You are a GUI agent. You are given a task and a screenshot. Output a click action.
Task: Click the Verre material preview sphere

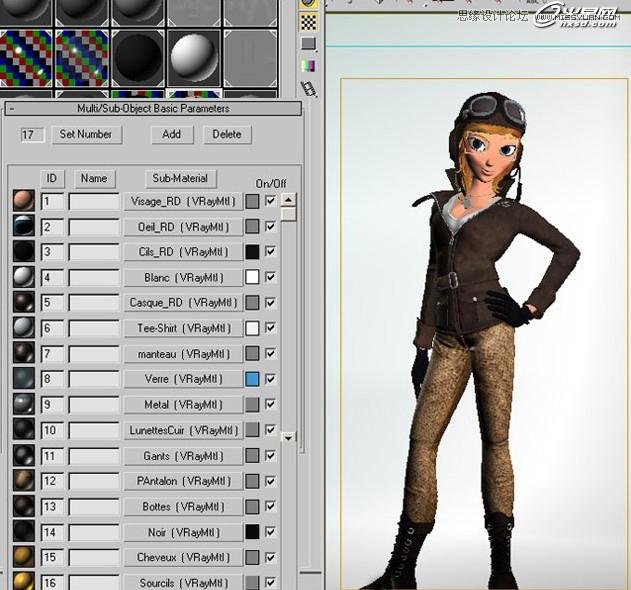[x=24, y=379]
